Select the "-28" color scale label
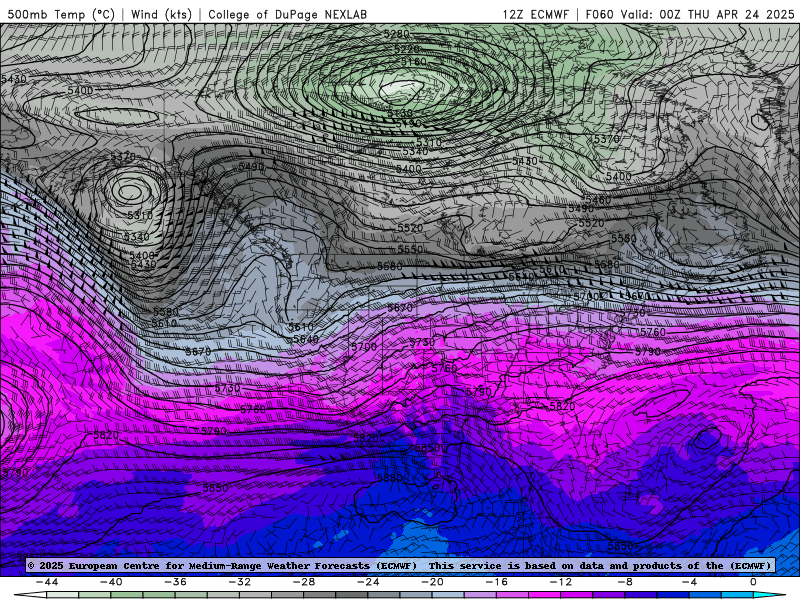Viewport: 800px width, 600px height. tap(304, 582)
